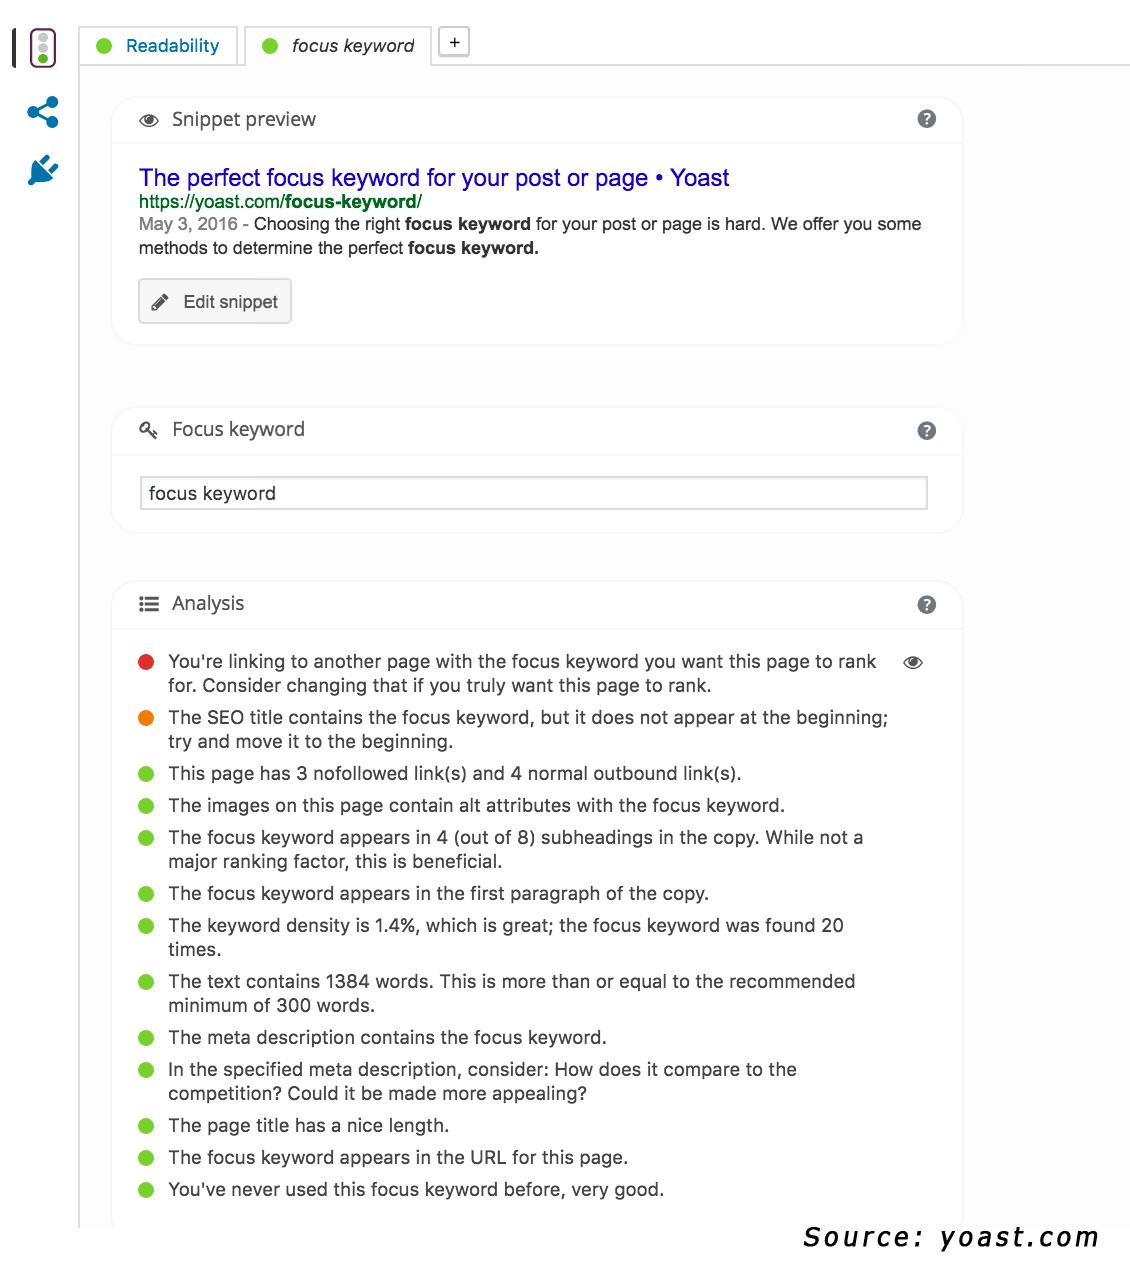This screenshot has height=1278, width=1130.
Task: Click the list icon beside Analysis
Action: 149,604
